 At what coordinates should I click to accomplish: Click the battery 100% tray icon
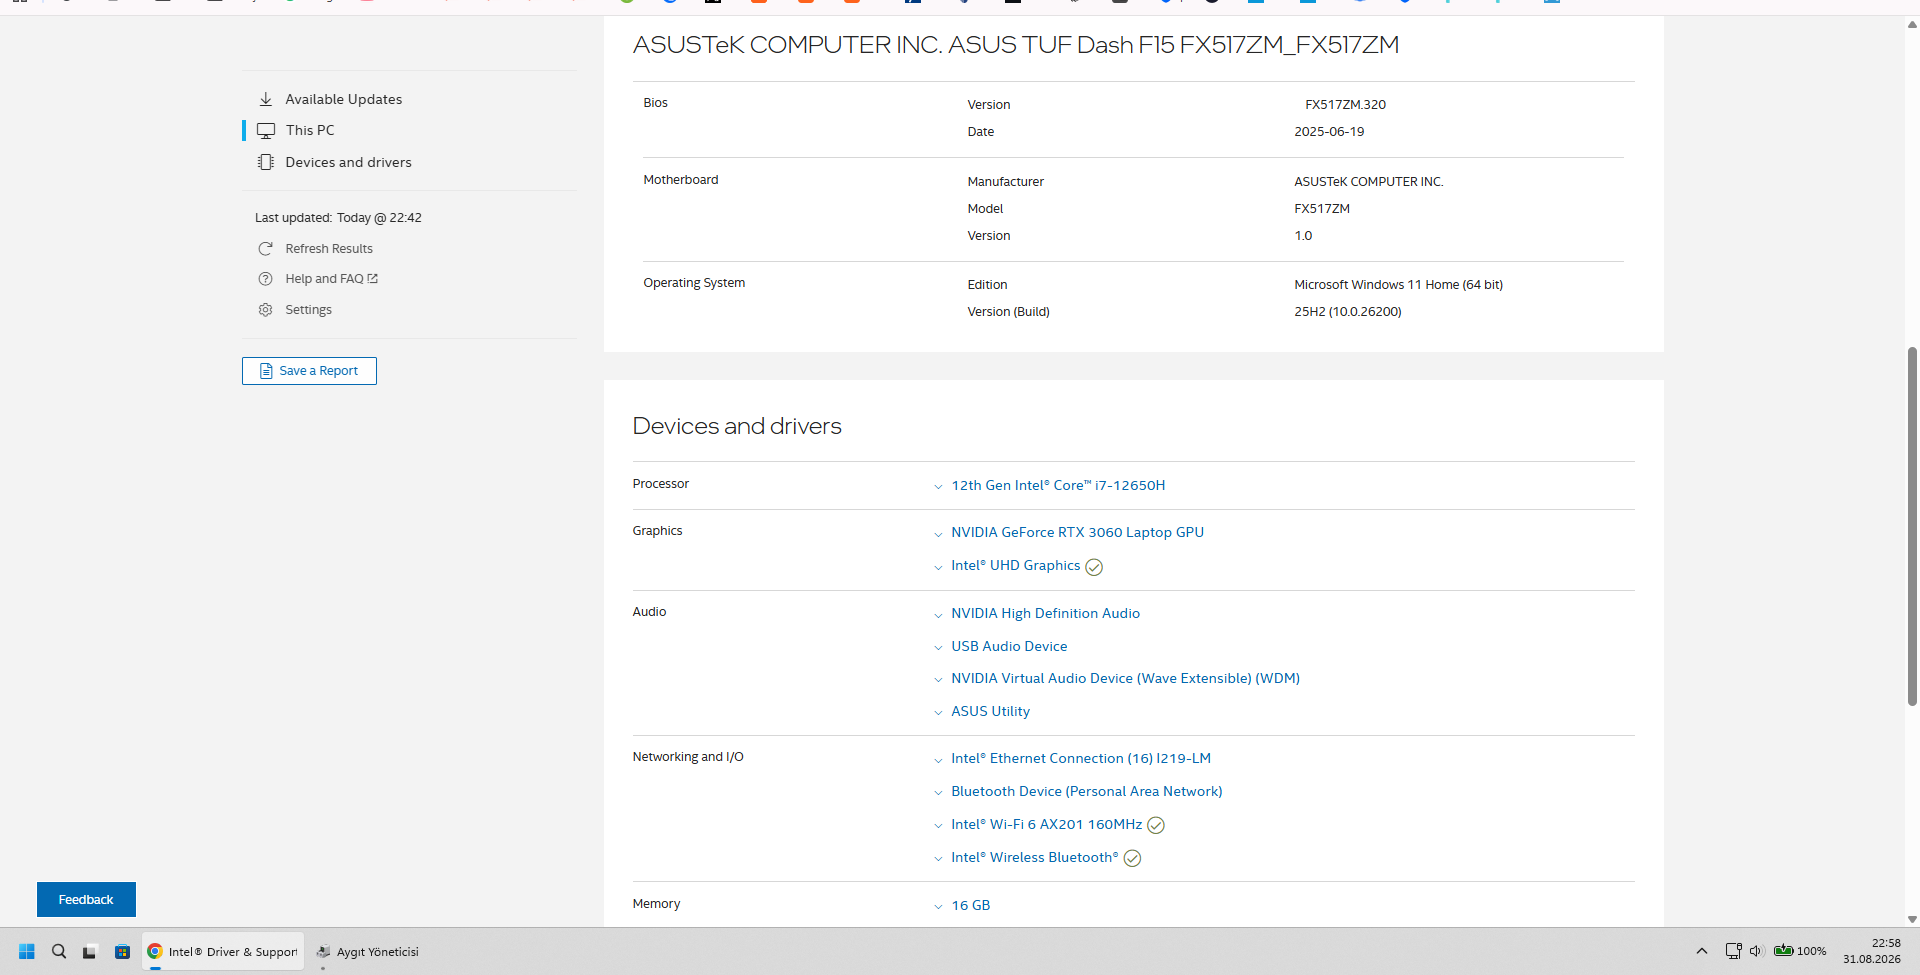point(1800,951)
